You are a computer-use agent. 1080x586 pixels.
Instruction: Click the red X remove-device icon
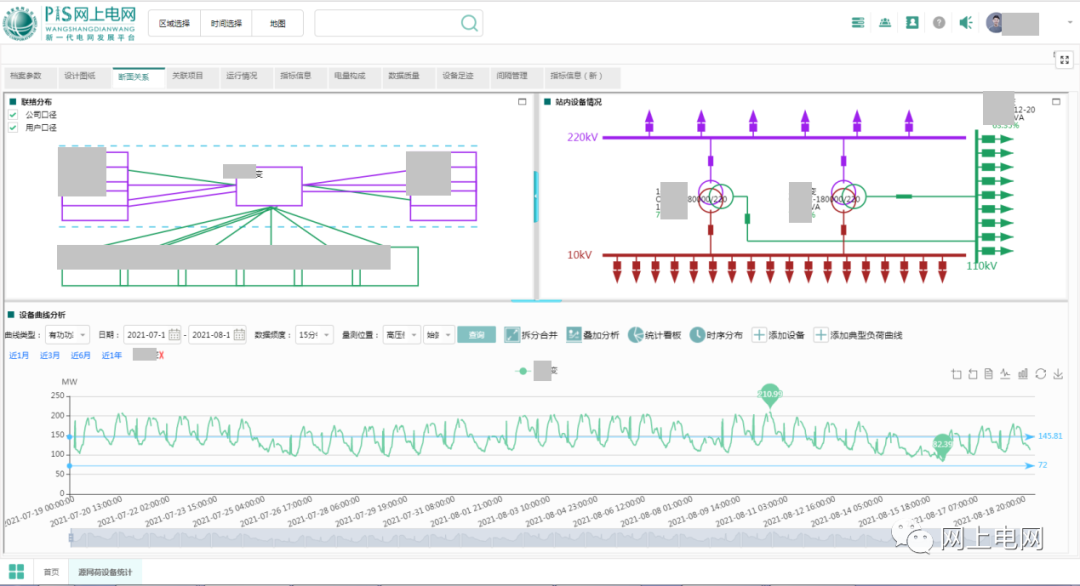point(160,355)
